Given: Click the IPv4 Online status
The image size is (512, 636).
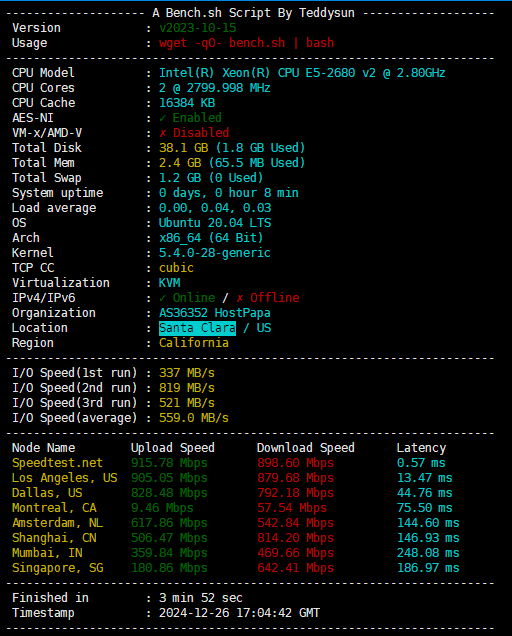Looking at the screenshot, I should tap(187, 298).
